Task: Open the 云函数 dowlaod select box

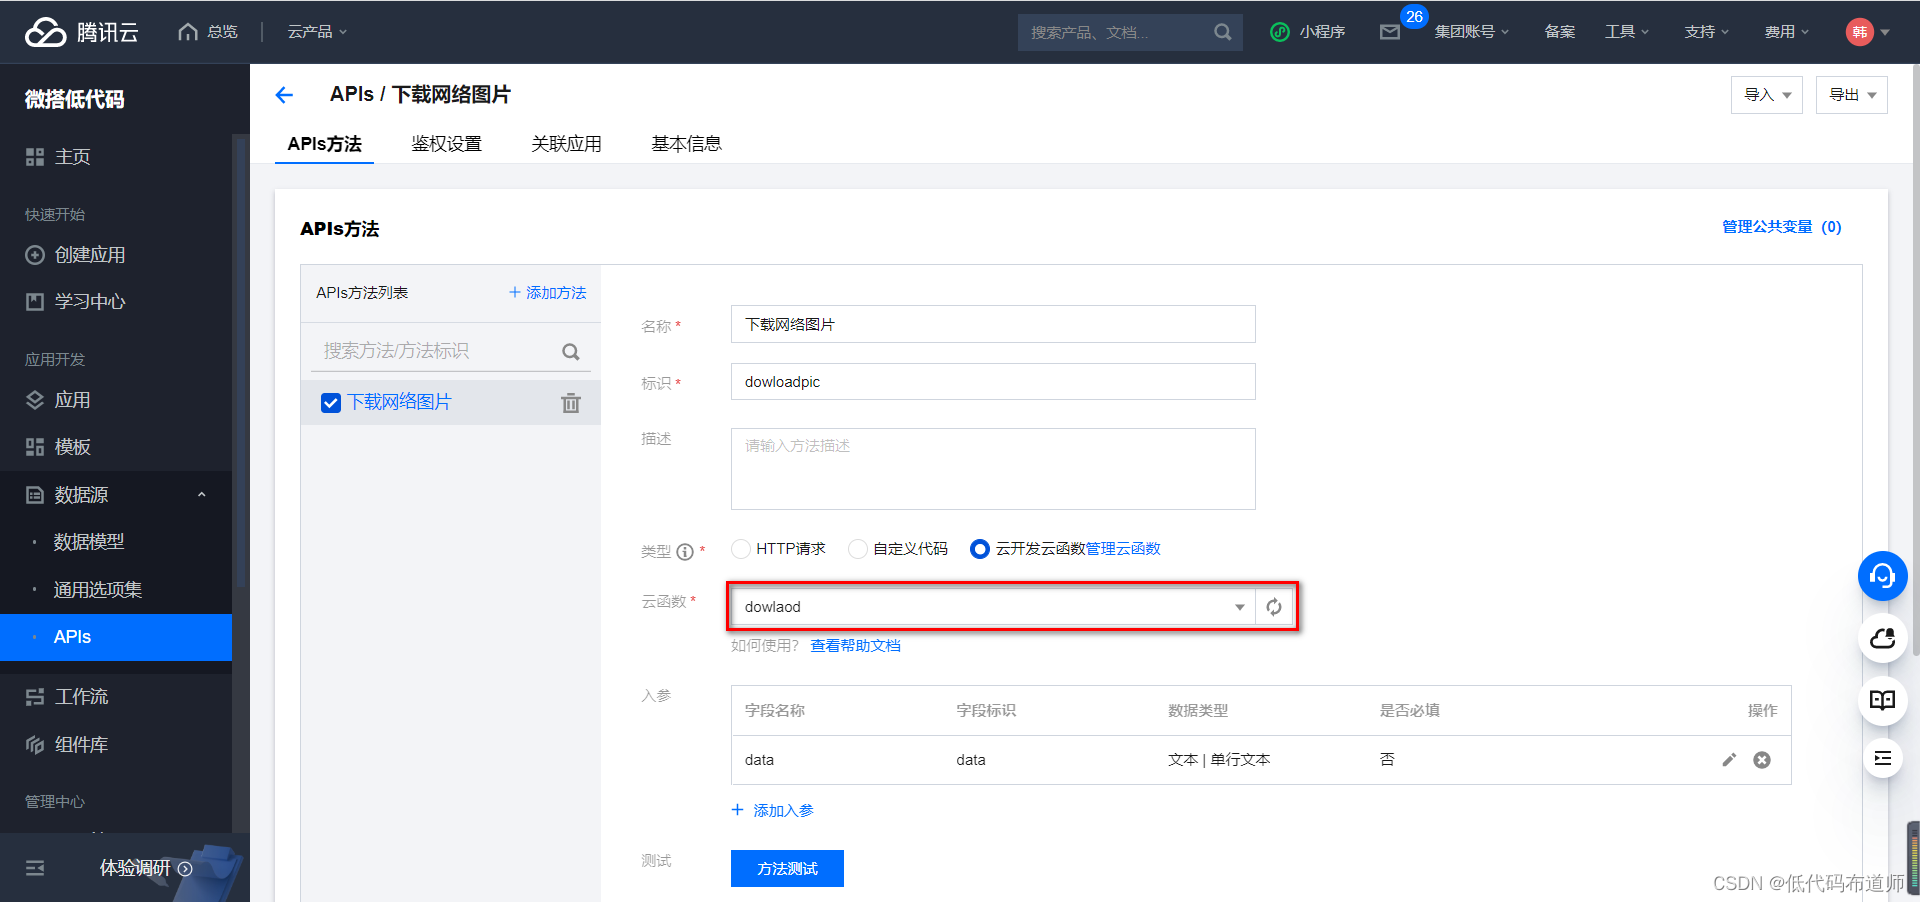Action: pos(993,607)
